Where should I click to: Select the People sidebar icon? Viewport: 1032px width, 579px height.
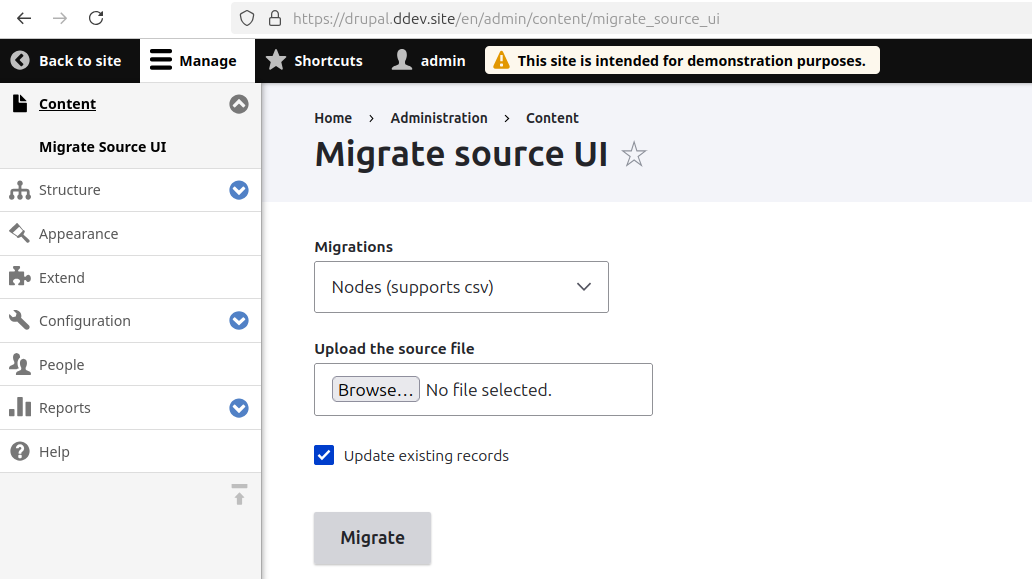pos(18,364)
